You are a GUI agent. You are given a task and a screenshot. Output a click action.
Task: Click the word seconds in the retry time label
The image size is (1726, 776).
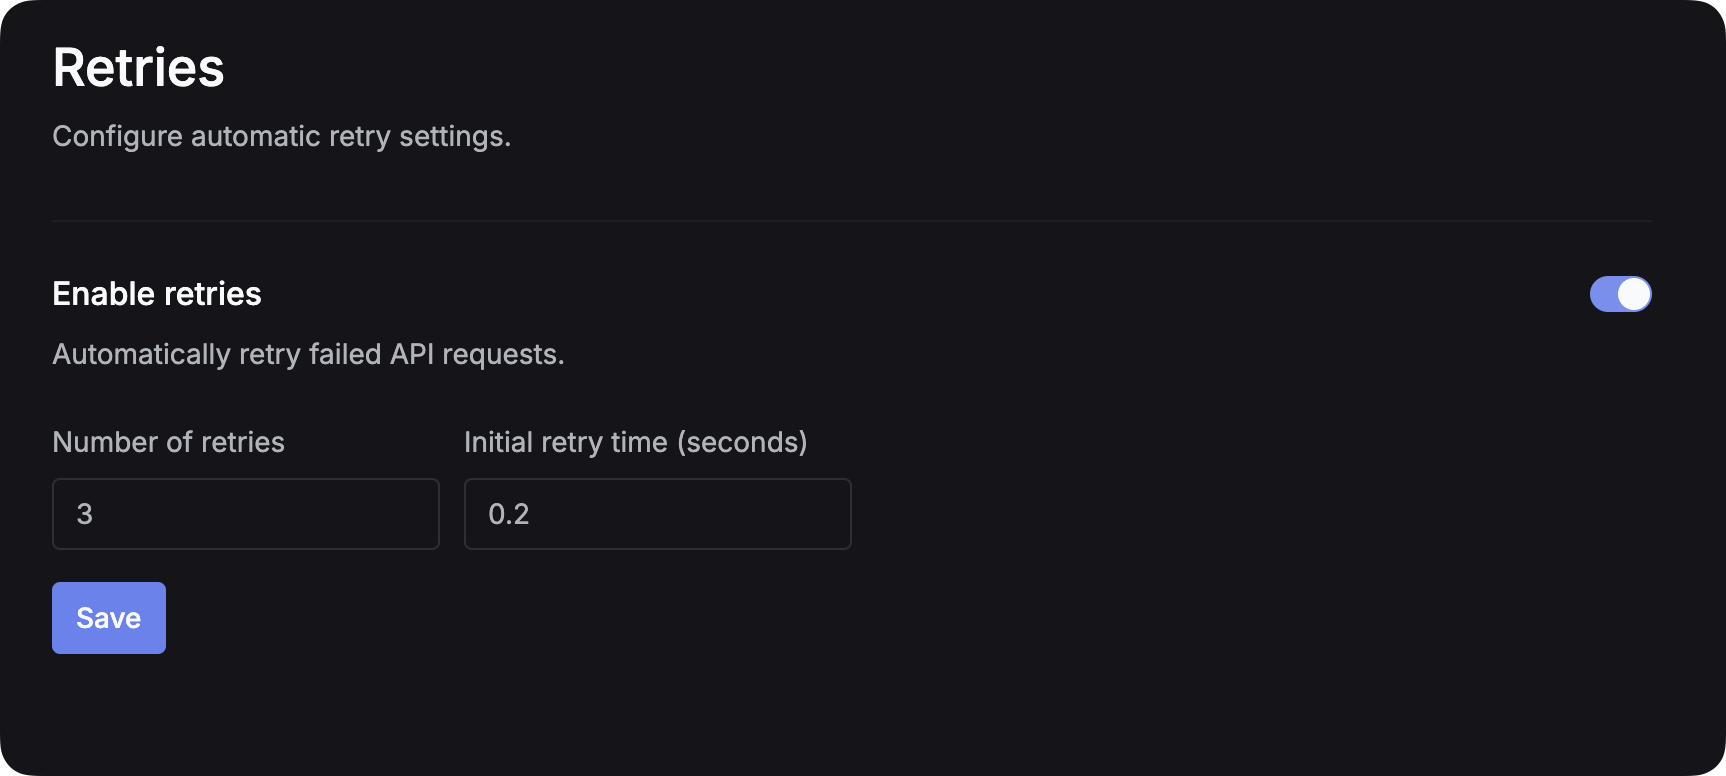coord(742,442)
